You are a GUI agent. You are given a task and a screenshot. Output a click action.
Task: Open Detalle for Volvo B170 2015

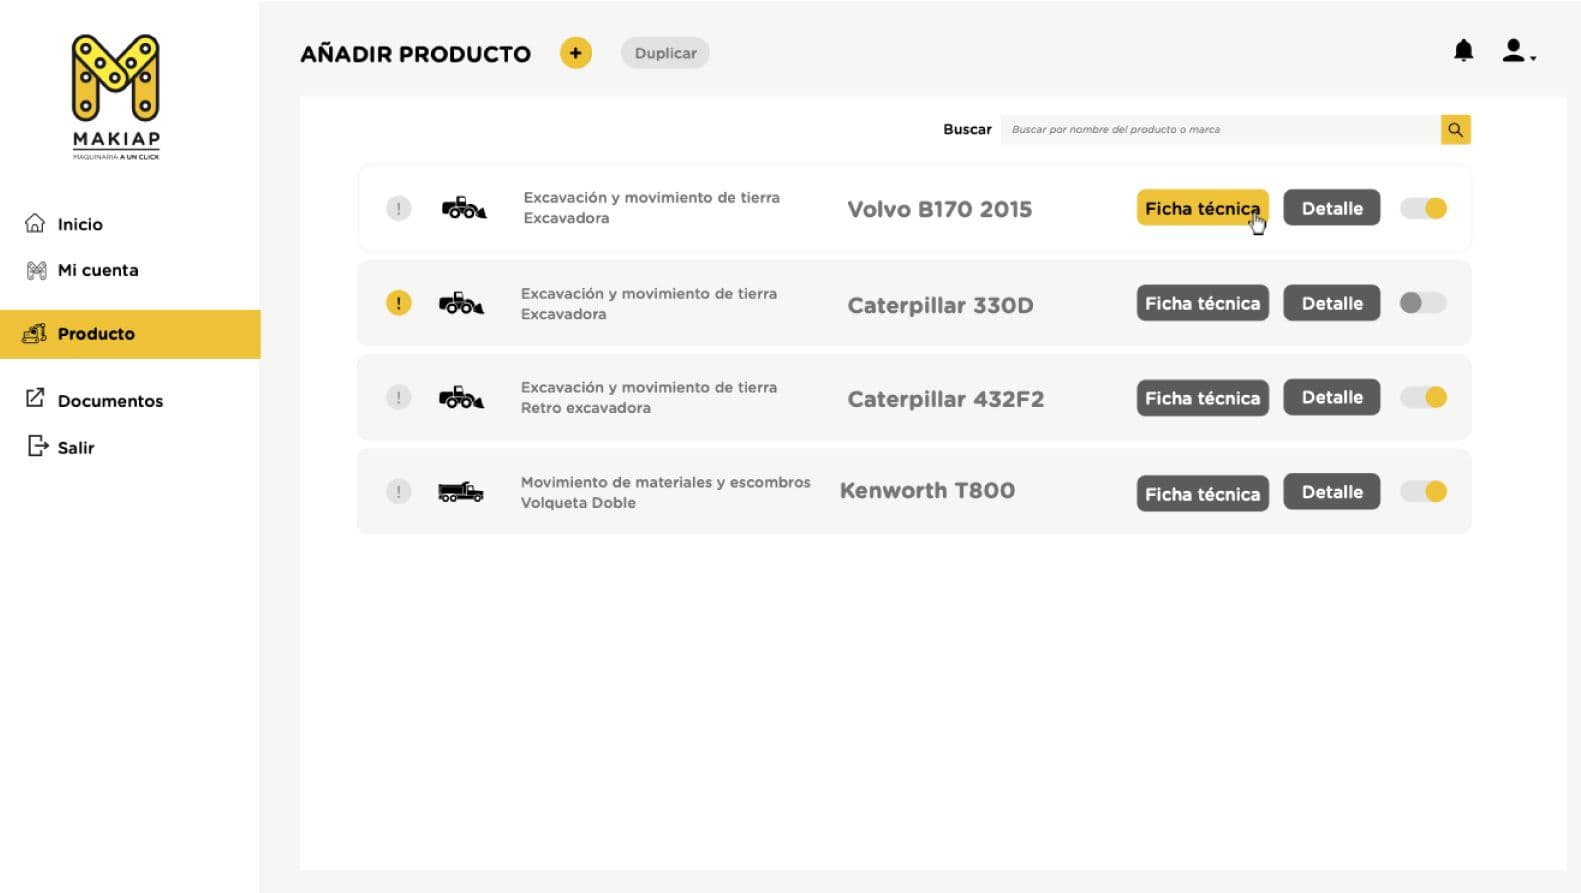[x=1332, y=208]
